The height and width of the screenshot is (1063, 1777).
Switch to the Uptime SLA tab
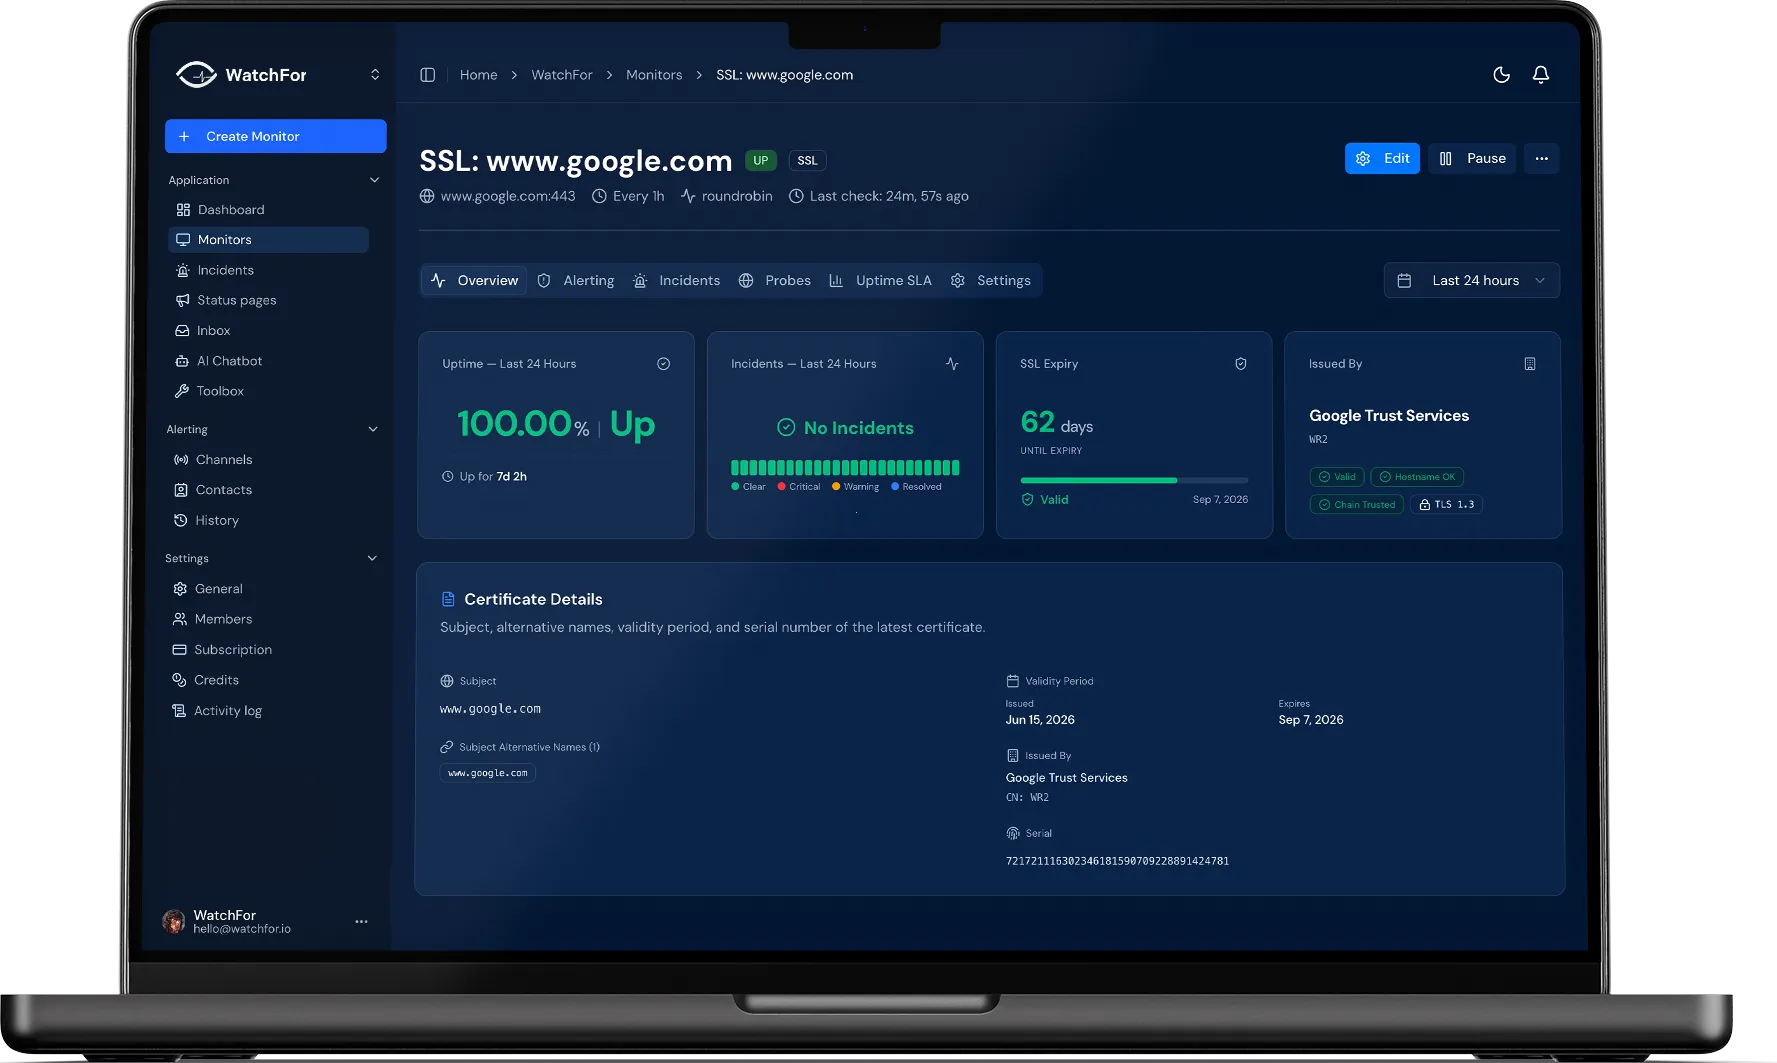[x=880, y=281]
